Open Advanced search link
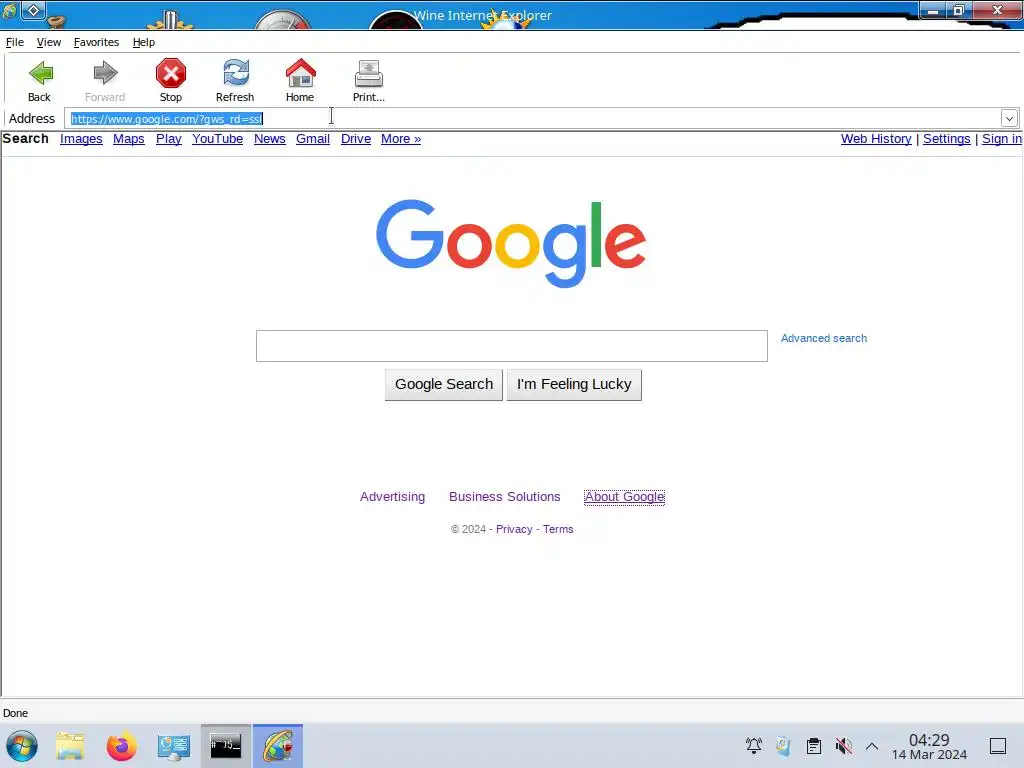Screen dimensions: 1024x768 (x=824, y=338)
